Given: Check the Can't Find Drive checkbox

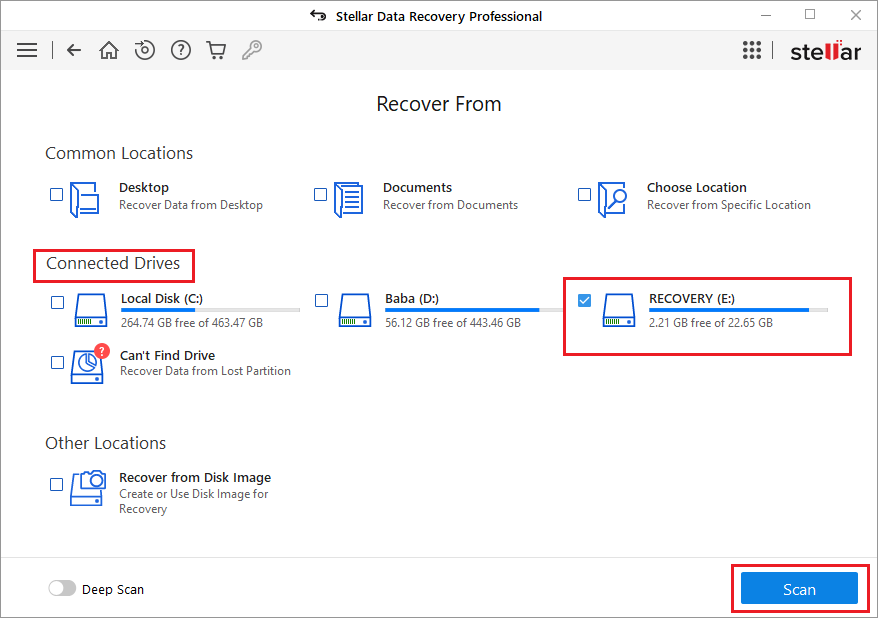Looking at the screenshot, I should (57, 362).
